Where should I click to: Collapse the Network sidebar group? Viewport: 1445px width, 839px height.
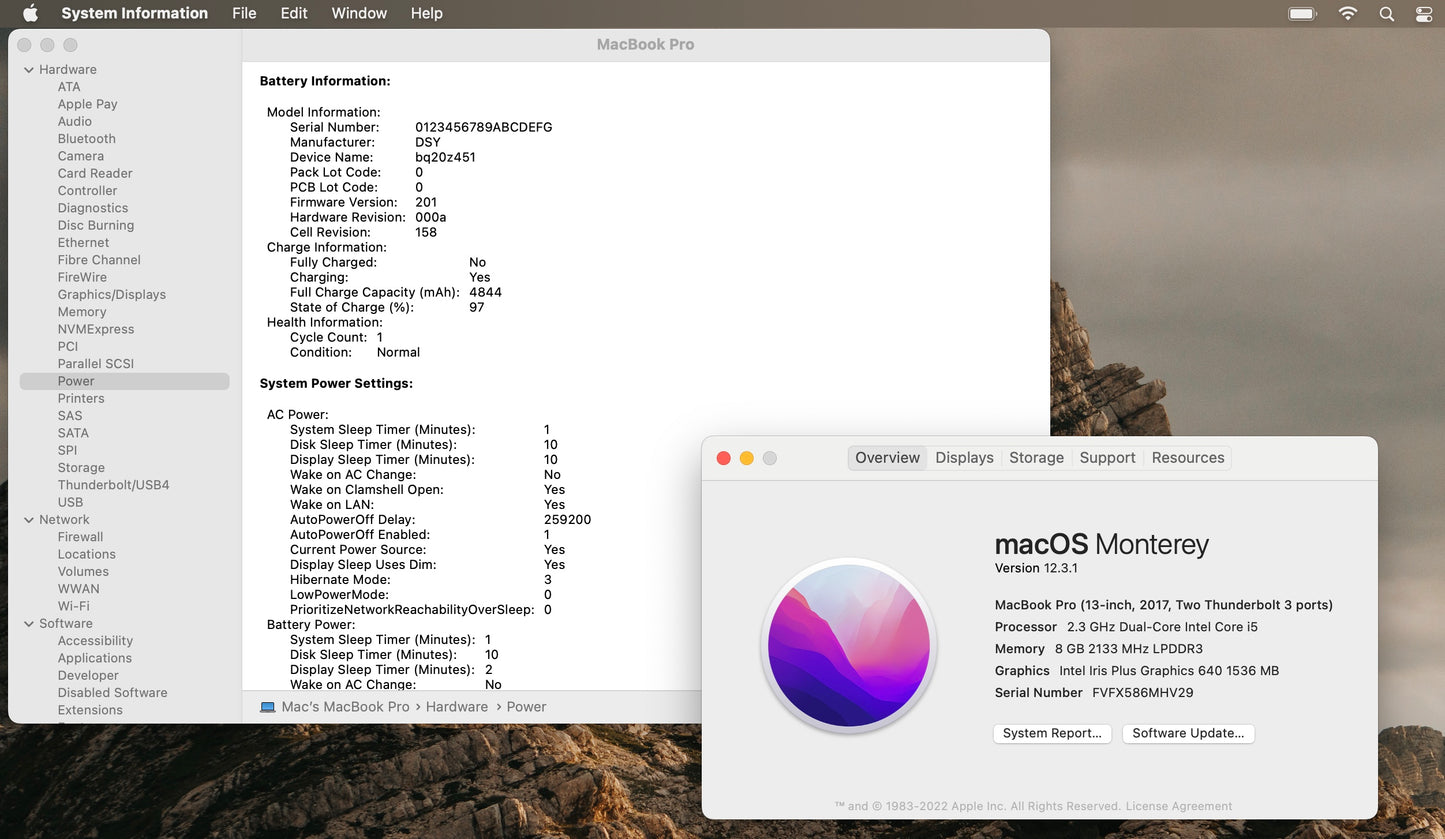click(29, 520)
